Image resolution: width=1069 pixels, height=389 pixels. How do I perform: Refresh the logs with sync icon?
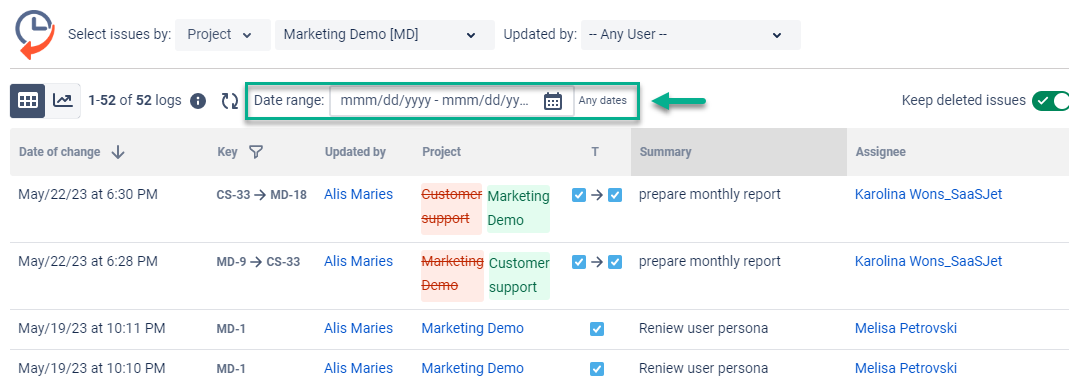229,102
